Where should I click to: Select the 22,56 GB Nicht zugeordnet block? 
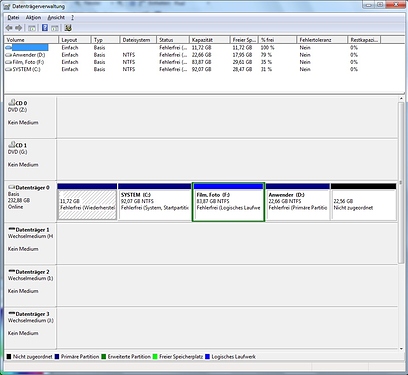(x=364, y=202)
